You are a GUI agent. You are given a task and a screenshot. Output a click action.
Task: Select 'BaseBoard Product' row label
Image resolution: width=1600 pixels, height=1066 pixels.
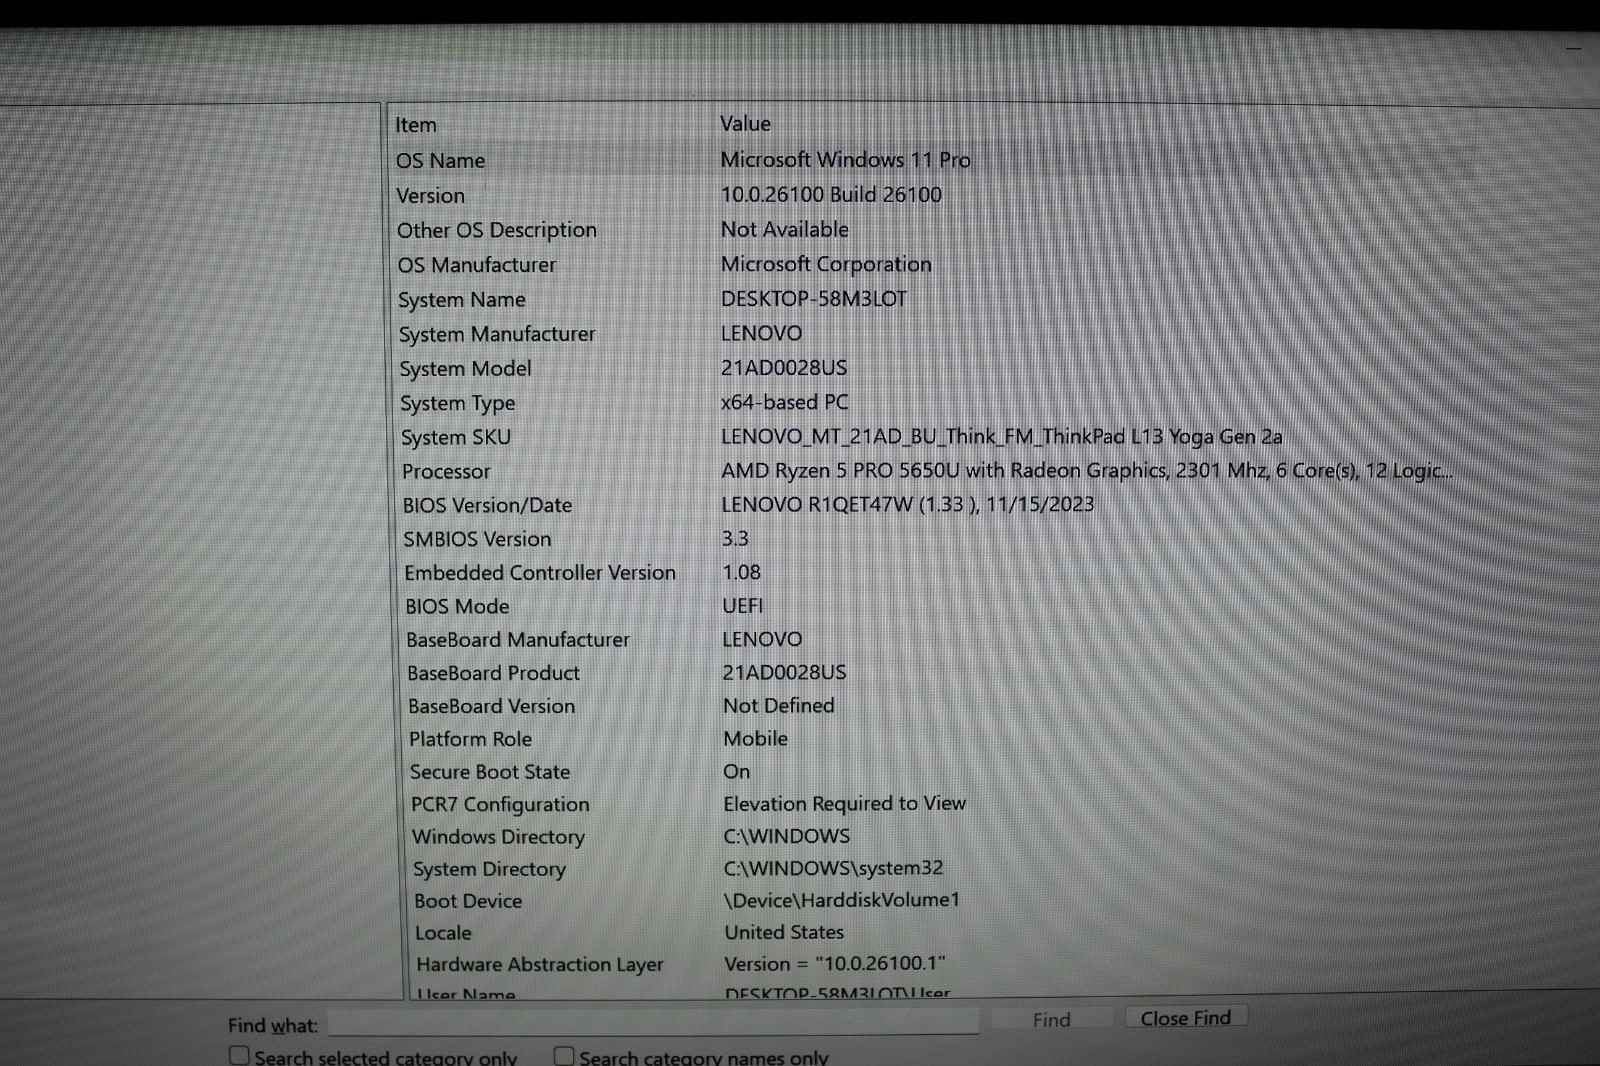pyautogui.click(x=493, y=674)
